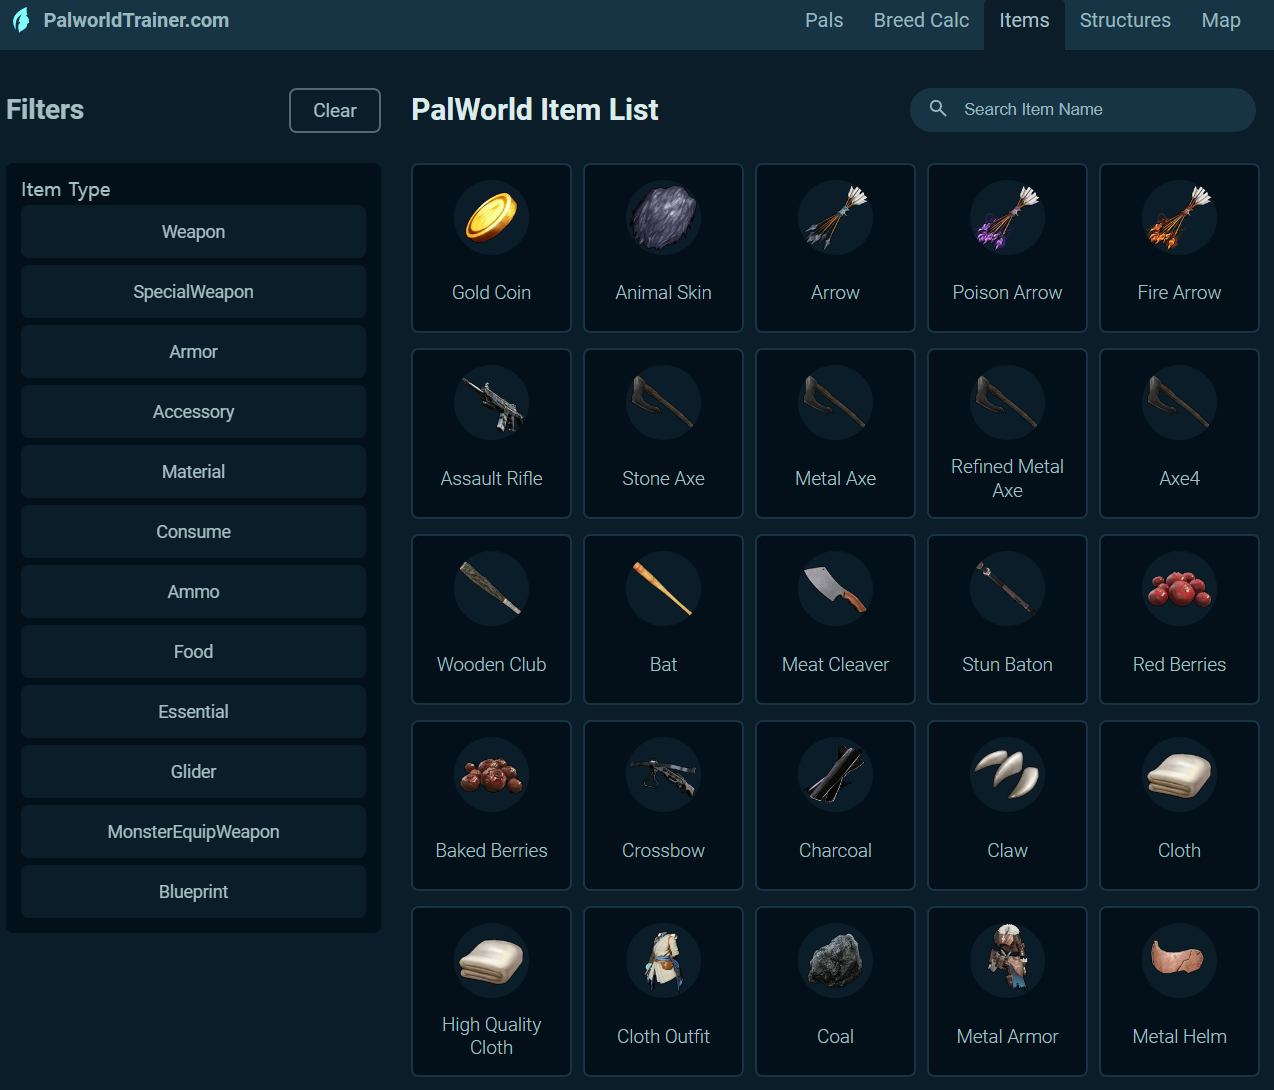Open the Breed Calc page
The height and width of the screenshot is (1090, 1274).
(x=921, y=21)
